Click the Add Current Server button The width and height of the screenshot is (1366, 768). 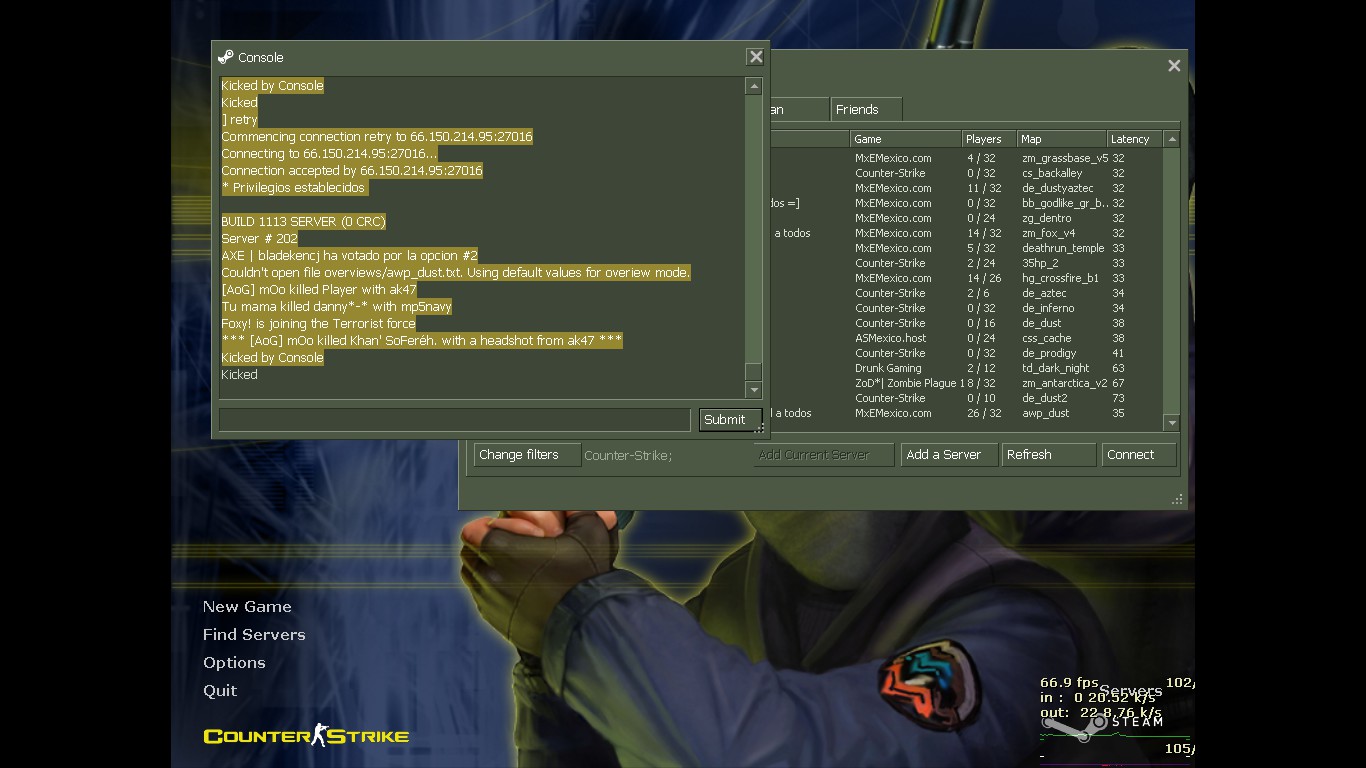[823, 454]
